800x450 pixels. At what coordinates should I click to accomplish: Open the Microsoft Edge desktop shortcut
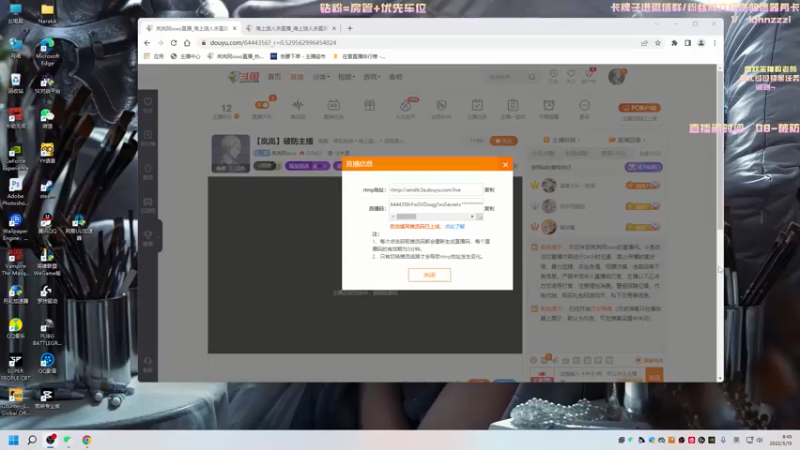click(47, 52)
